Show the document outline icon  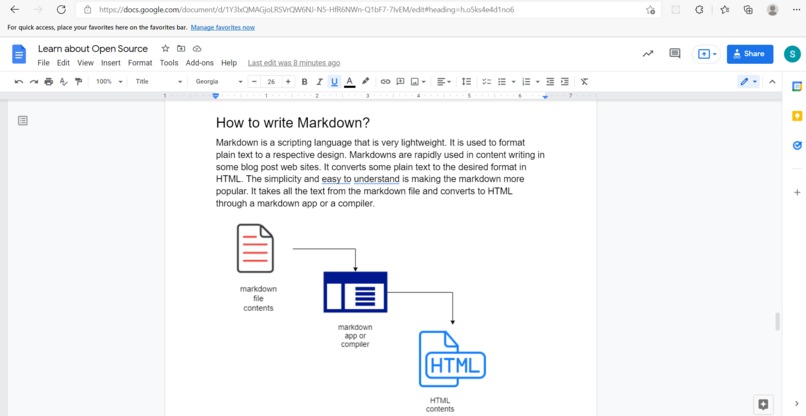23,121
